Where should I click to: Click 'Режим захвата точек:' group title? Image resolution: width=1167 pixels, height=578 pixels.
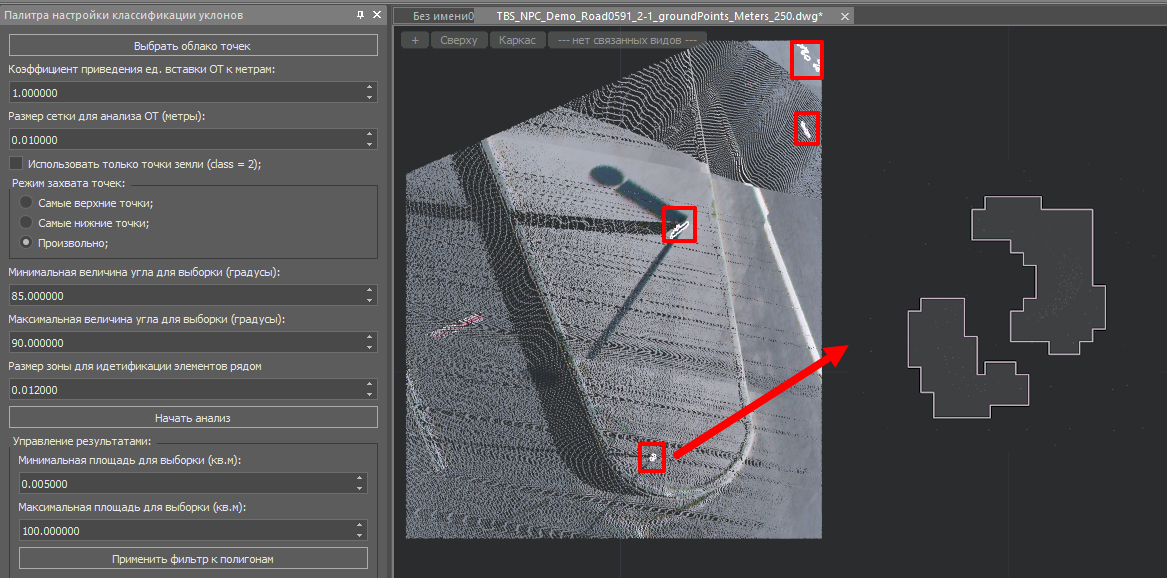[x=68, y=182]
